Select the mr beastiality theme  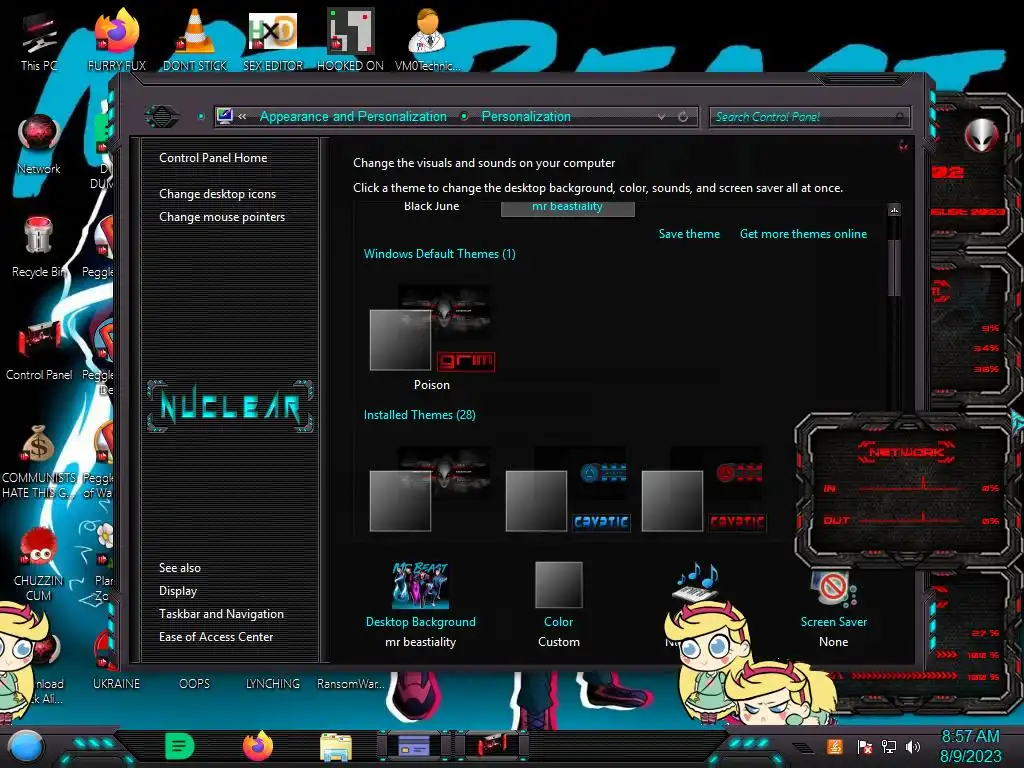(568, 207)
